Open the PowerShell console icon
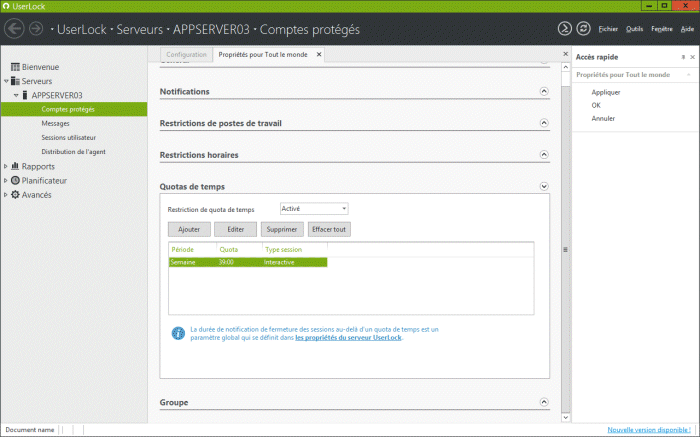This screenshot has width=700, height=437. tap(565, 29)
